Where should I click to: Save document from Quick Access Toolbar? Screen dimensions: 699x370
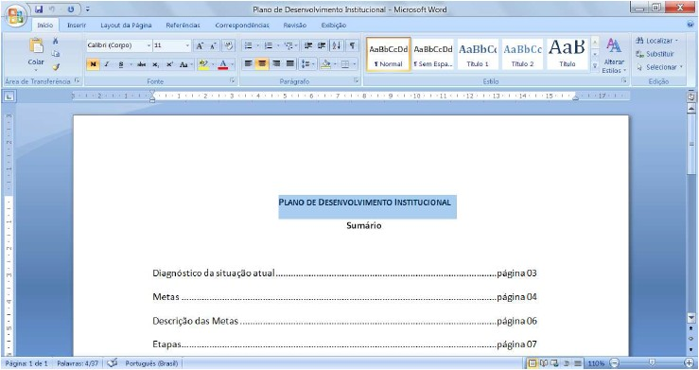(39, 9)
